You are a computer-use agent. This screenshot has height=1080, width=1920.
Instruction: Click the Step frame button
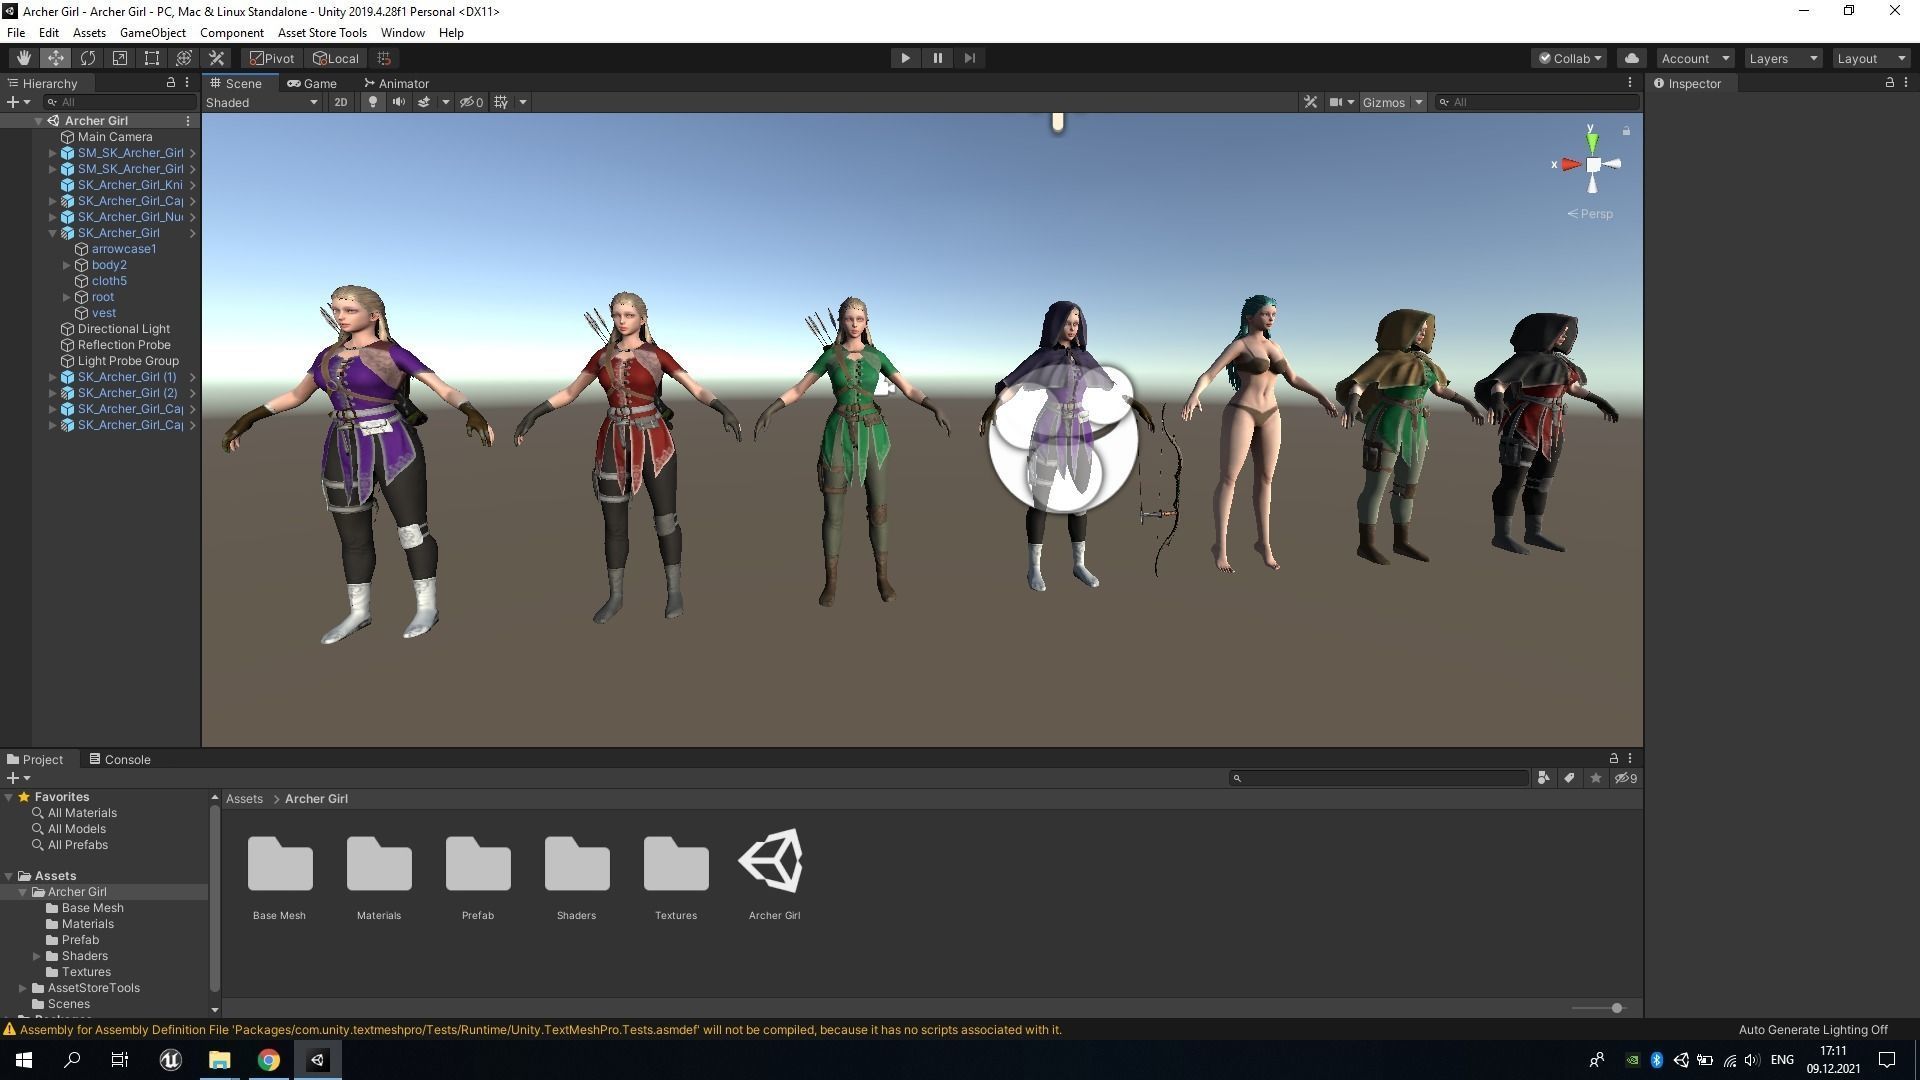click(969, 58)
